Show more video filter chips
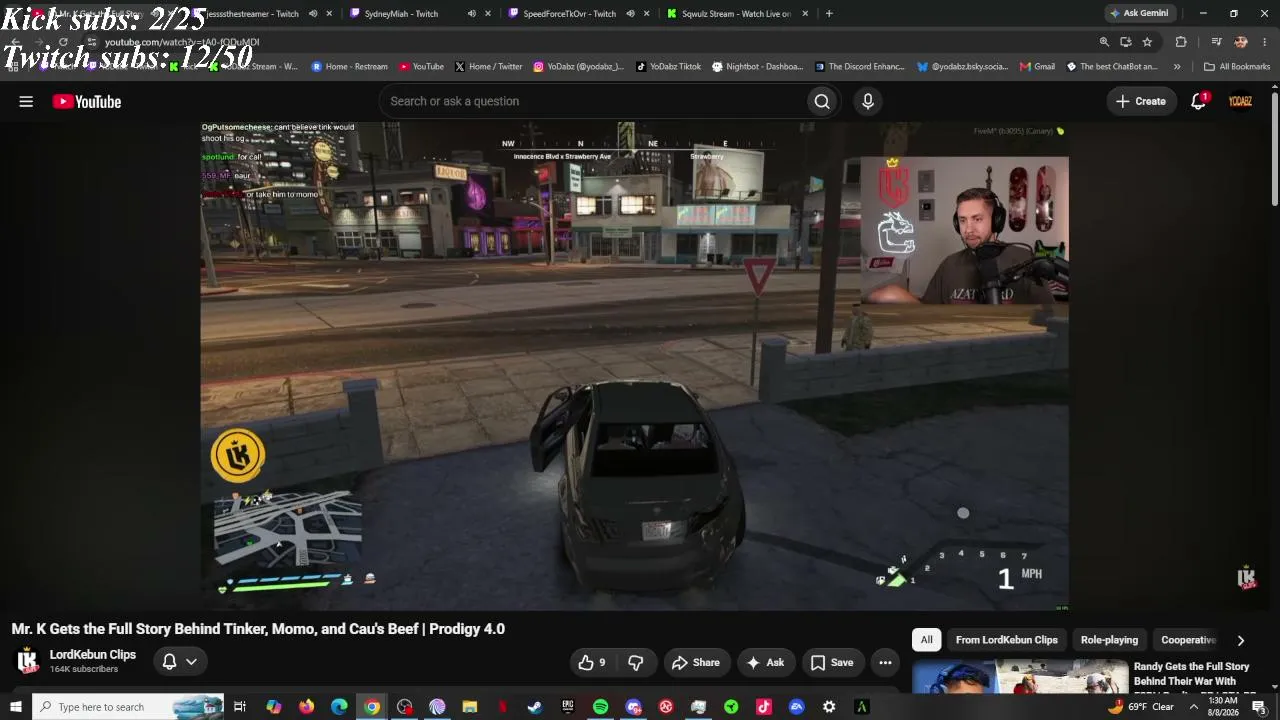Image resolution: width=1280 pixels, height=720 pixels. coord(1241,640)
